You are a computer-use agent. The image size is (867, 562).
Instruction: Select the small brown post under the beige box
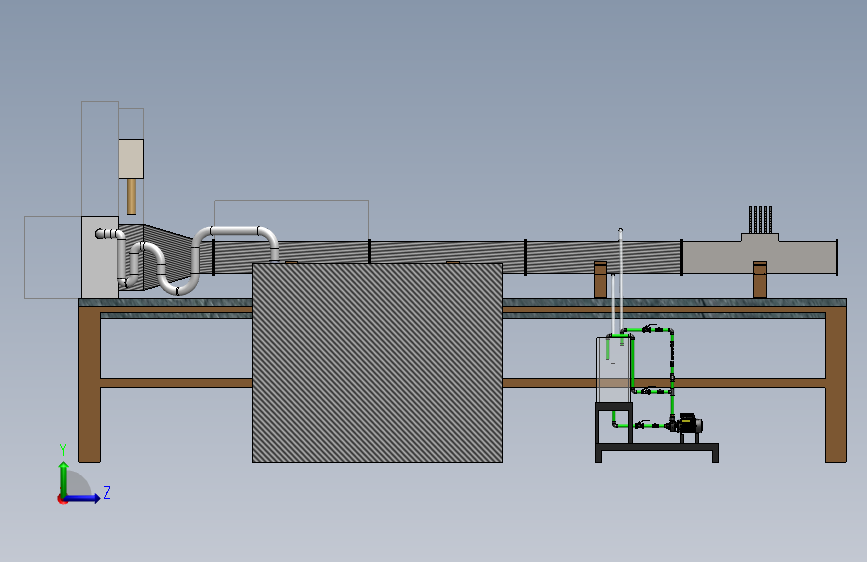132,196
